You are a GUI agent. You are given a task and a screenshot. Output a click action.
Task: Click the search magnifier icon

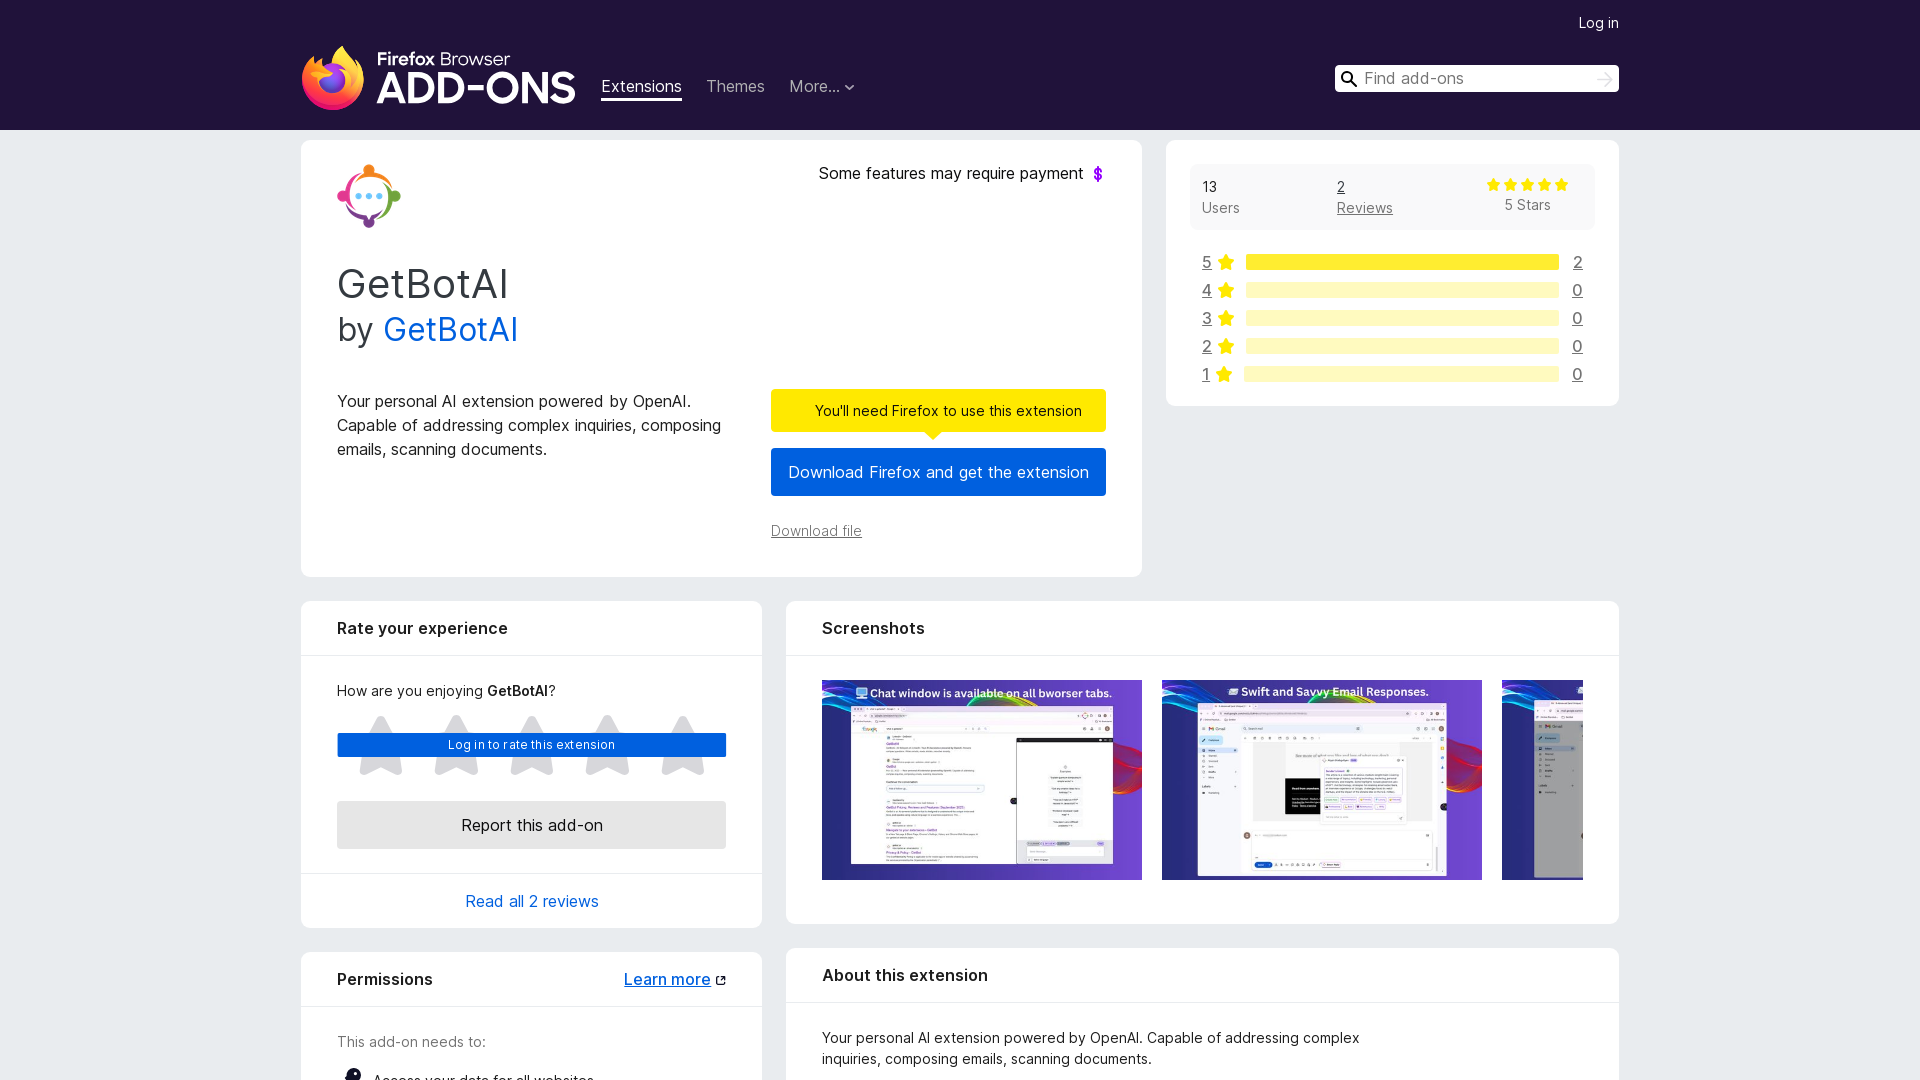click(1349, 79)
